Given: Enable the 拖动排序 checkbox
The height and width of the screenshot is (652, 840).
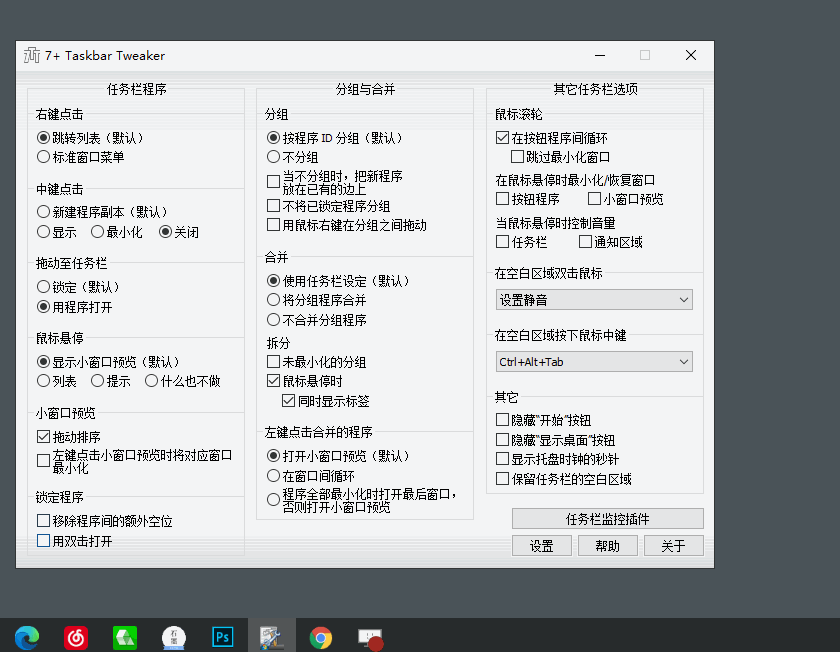Looking at the screenshot, I should [42, 435].
